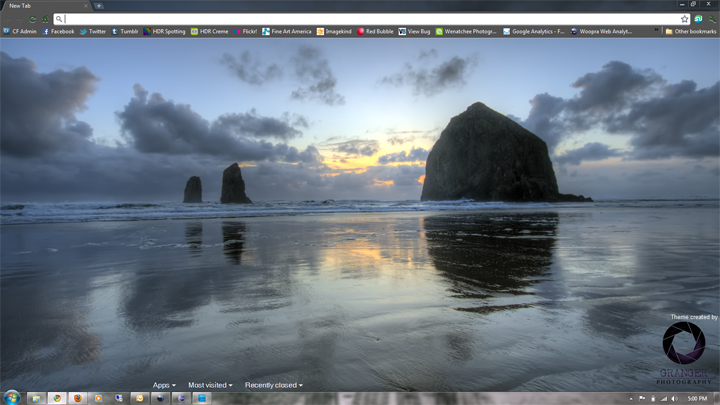Click the new tab button beside the tab
Image resolution: width=720 pixels, height=405 pixels.
[99, 6]
